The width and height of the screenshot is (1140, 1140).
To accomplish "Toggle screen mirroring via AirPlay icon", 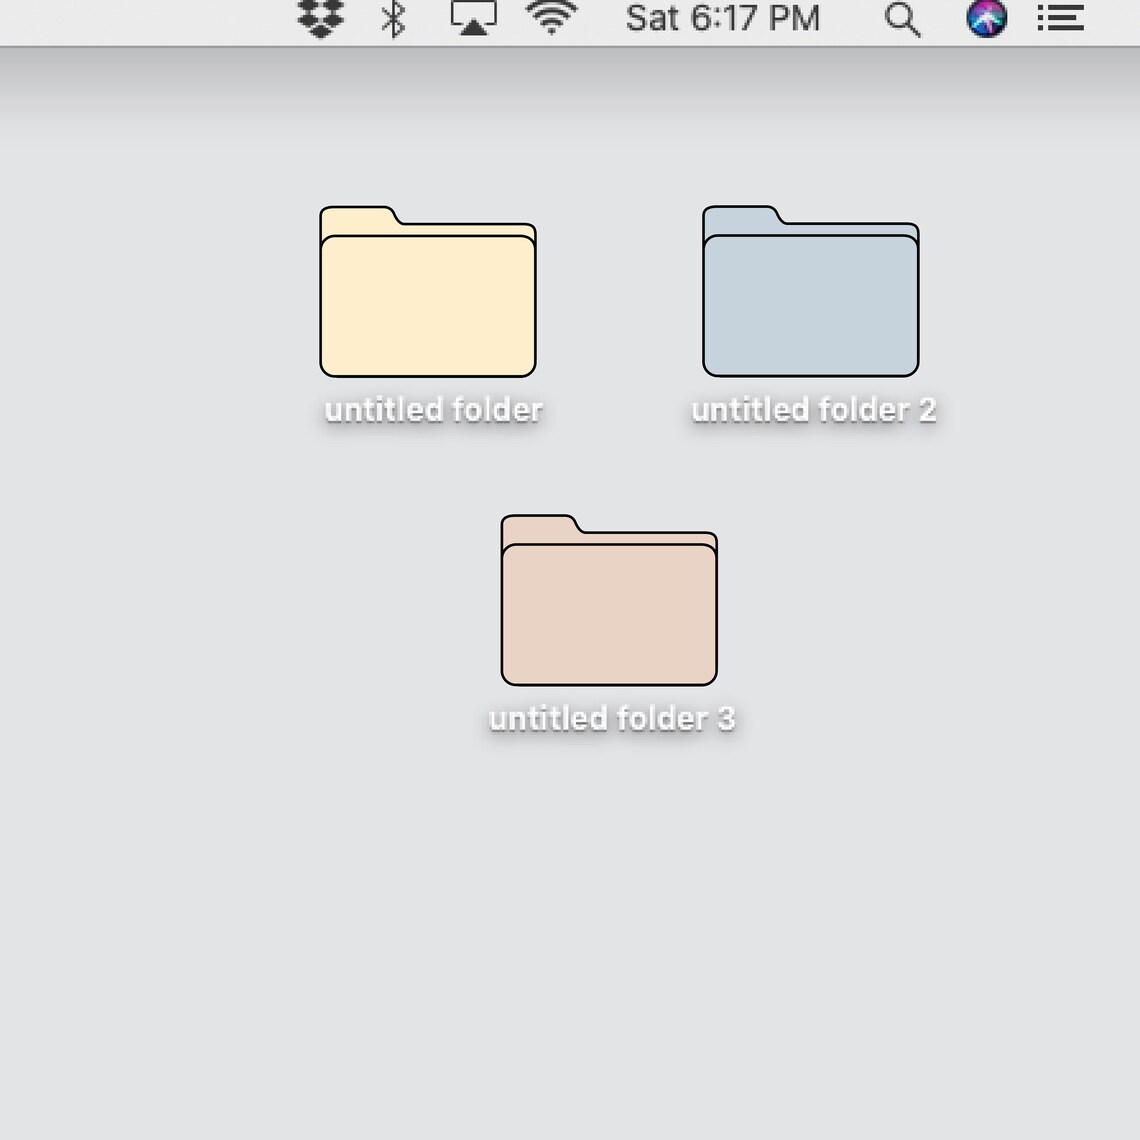I will 472,18.
